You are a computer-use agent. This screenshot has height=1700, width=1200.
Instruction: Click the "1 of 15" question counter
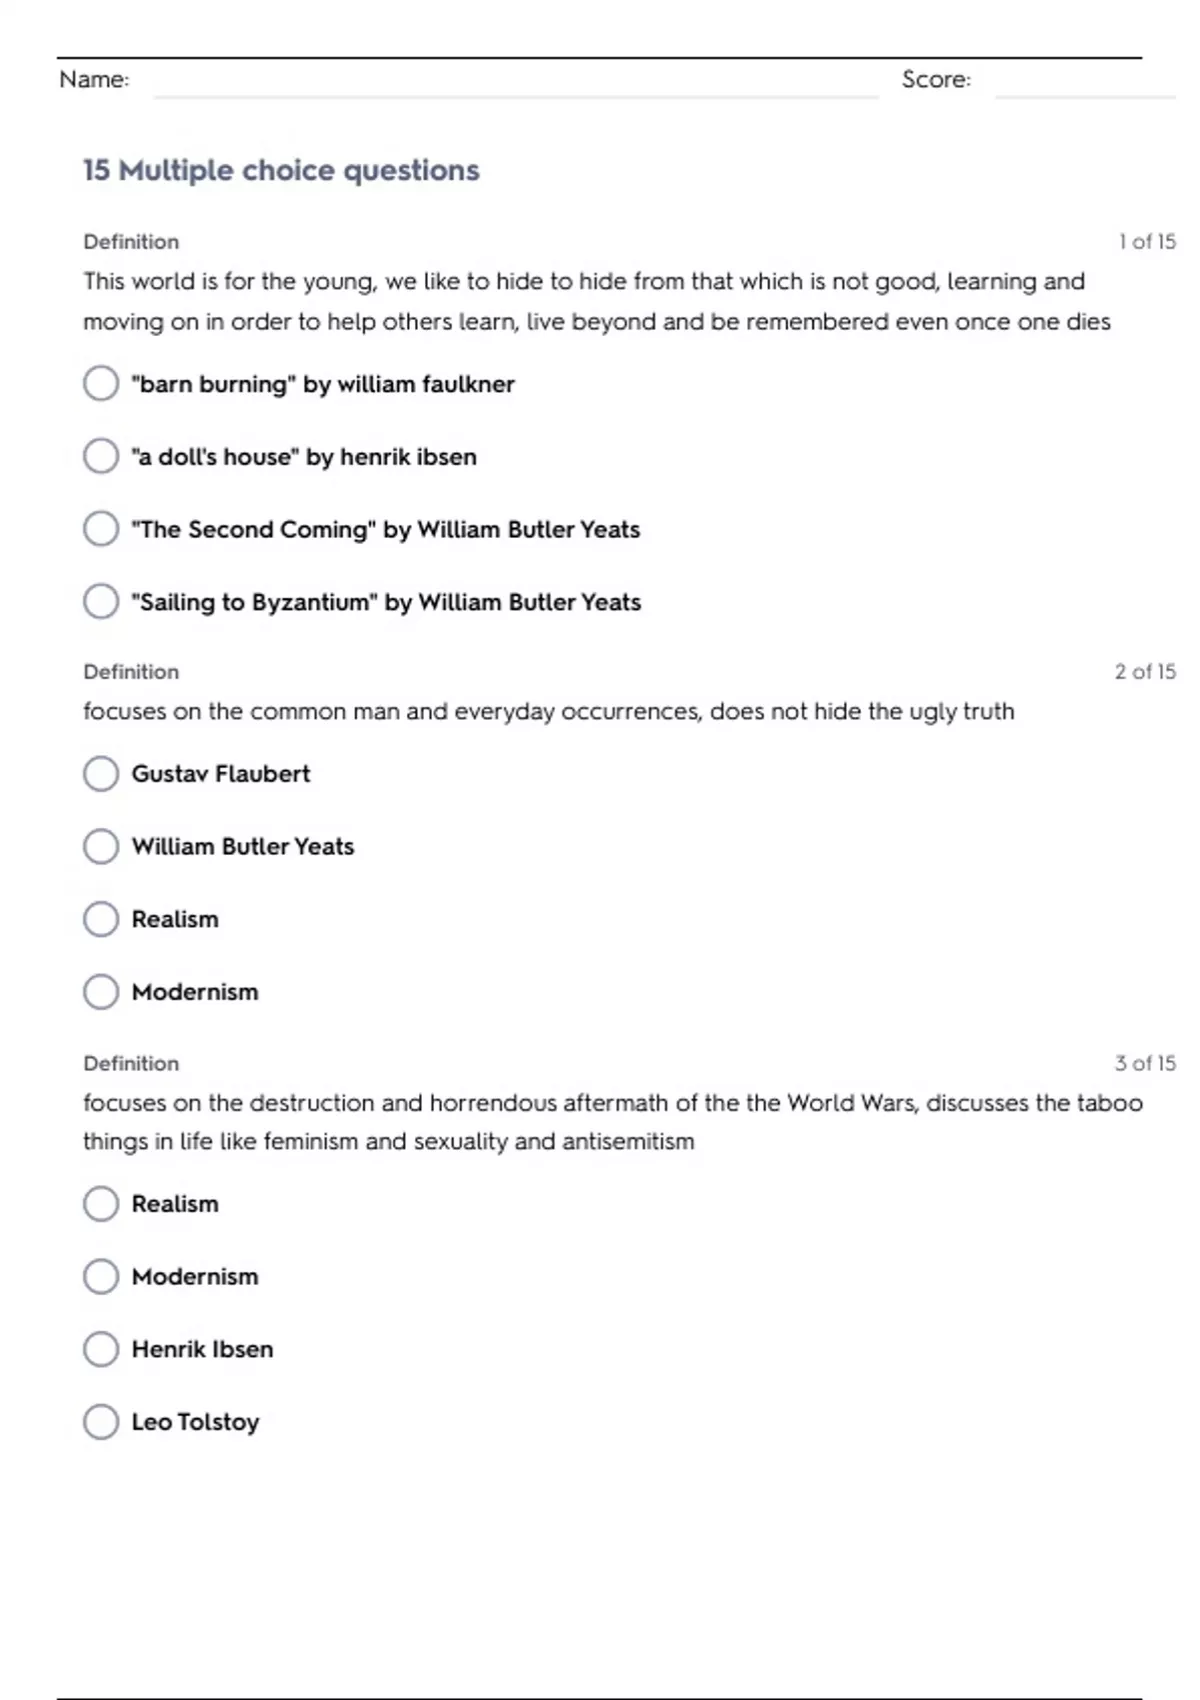pos(1147,241)
